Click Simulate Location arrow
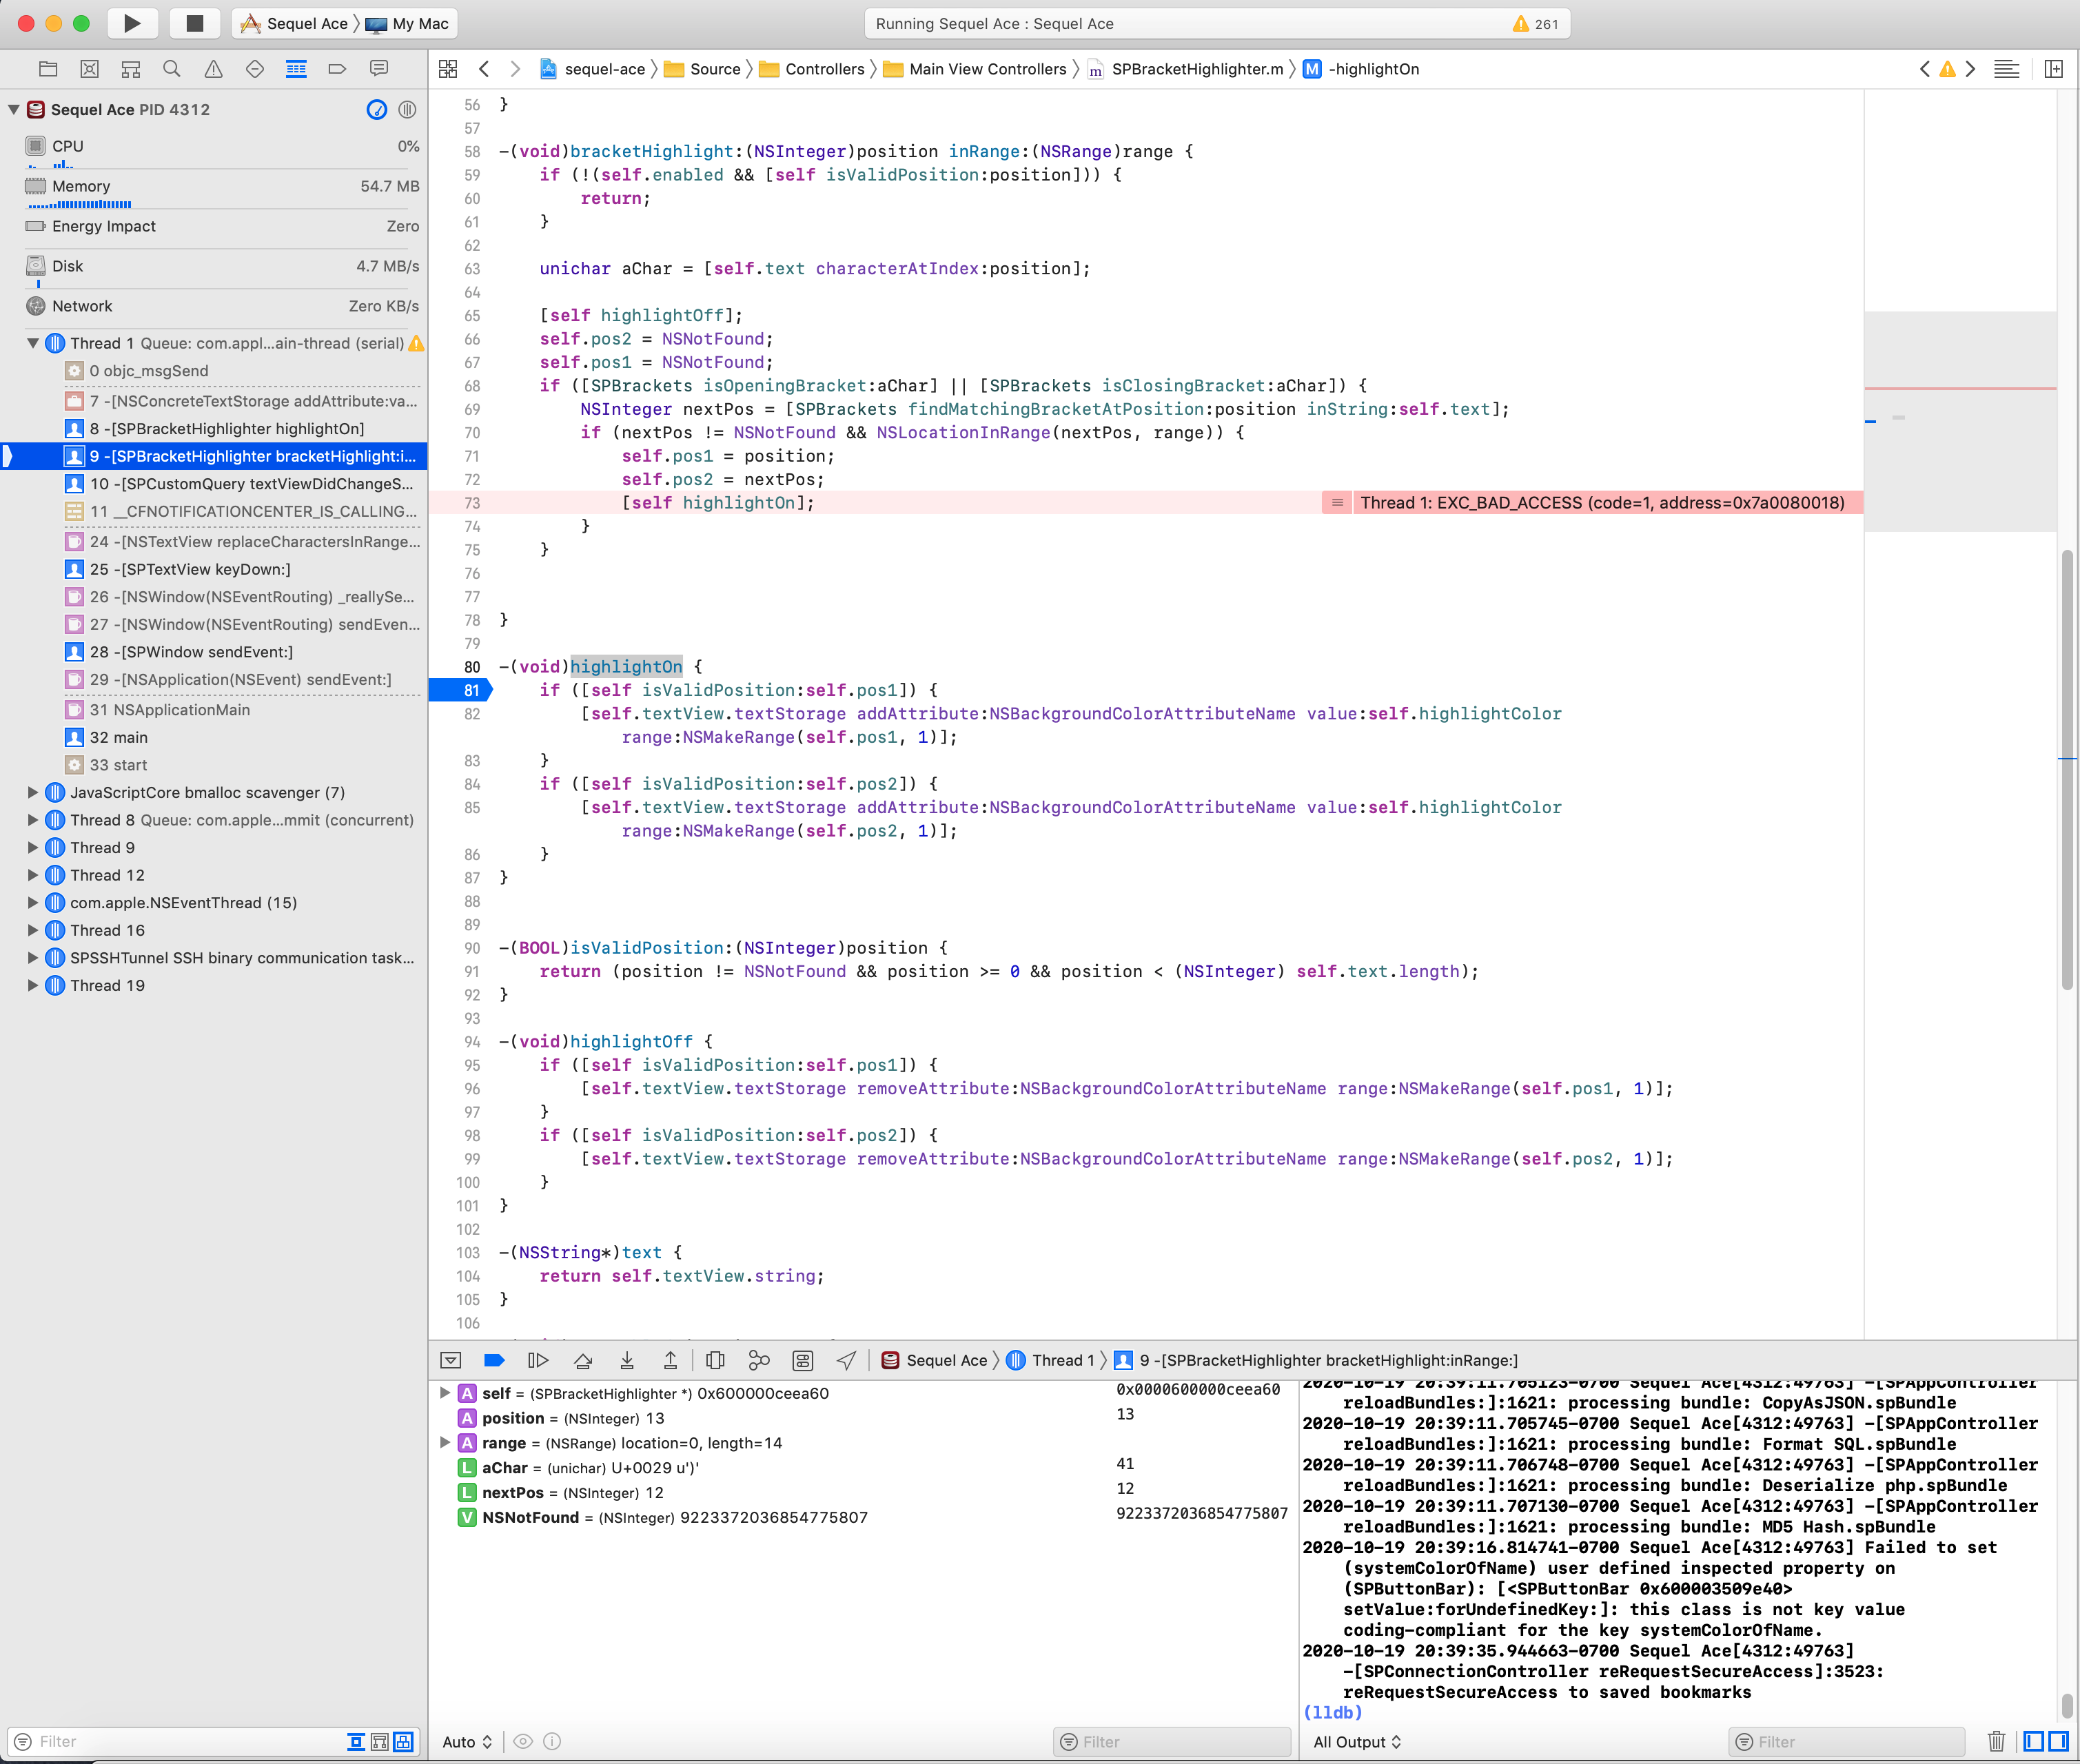The width and height of the screenshot is (2080, 1764). [x=847, y=1360]
